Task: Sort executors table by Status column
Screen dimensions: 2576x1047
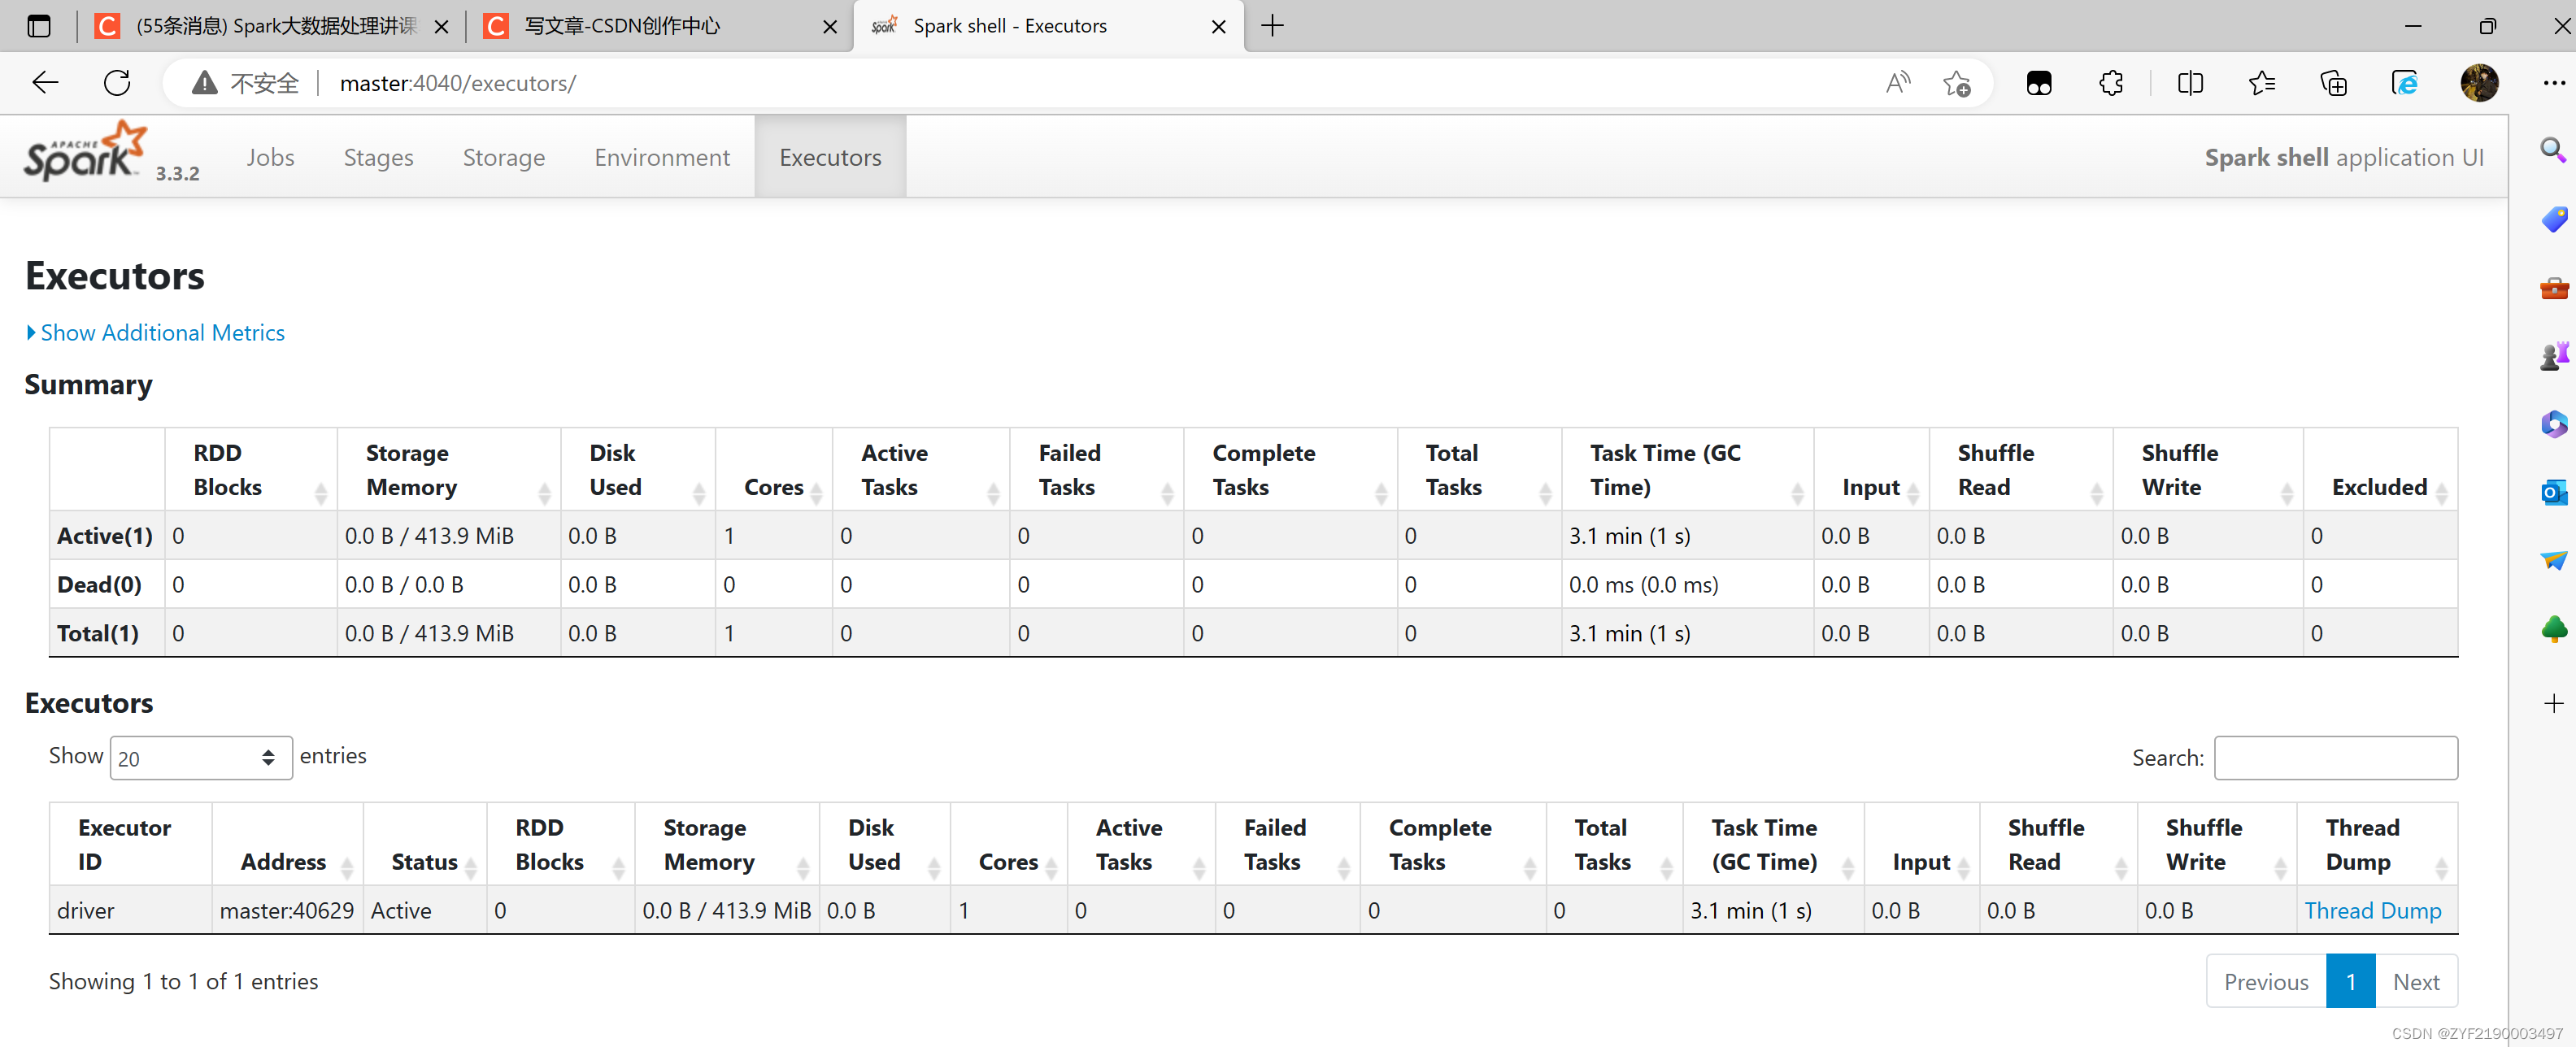Action: point(424,862)
